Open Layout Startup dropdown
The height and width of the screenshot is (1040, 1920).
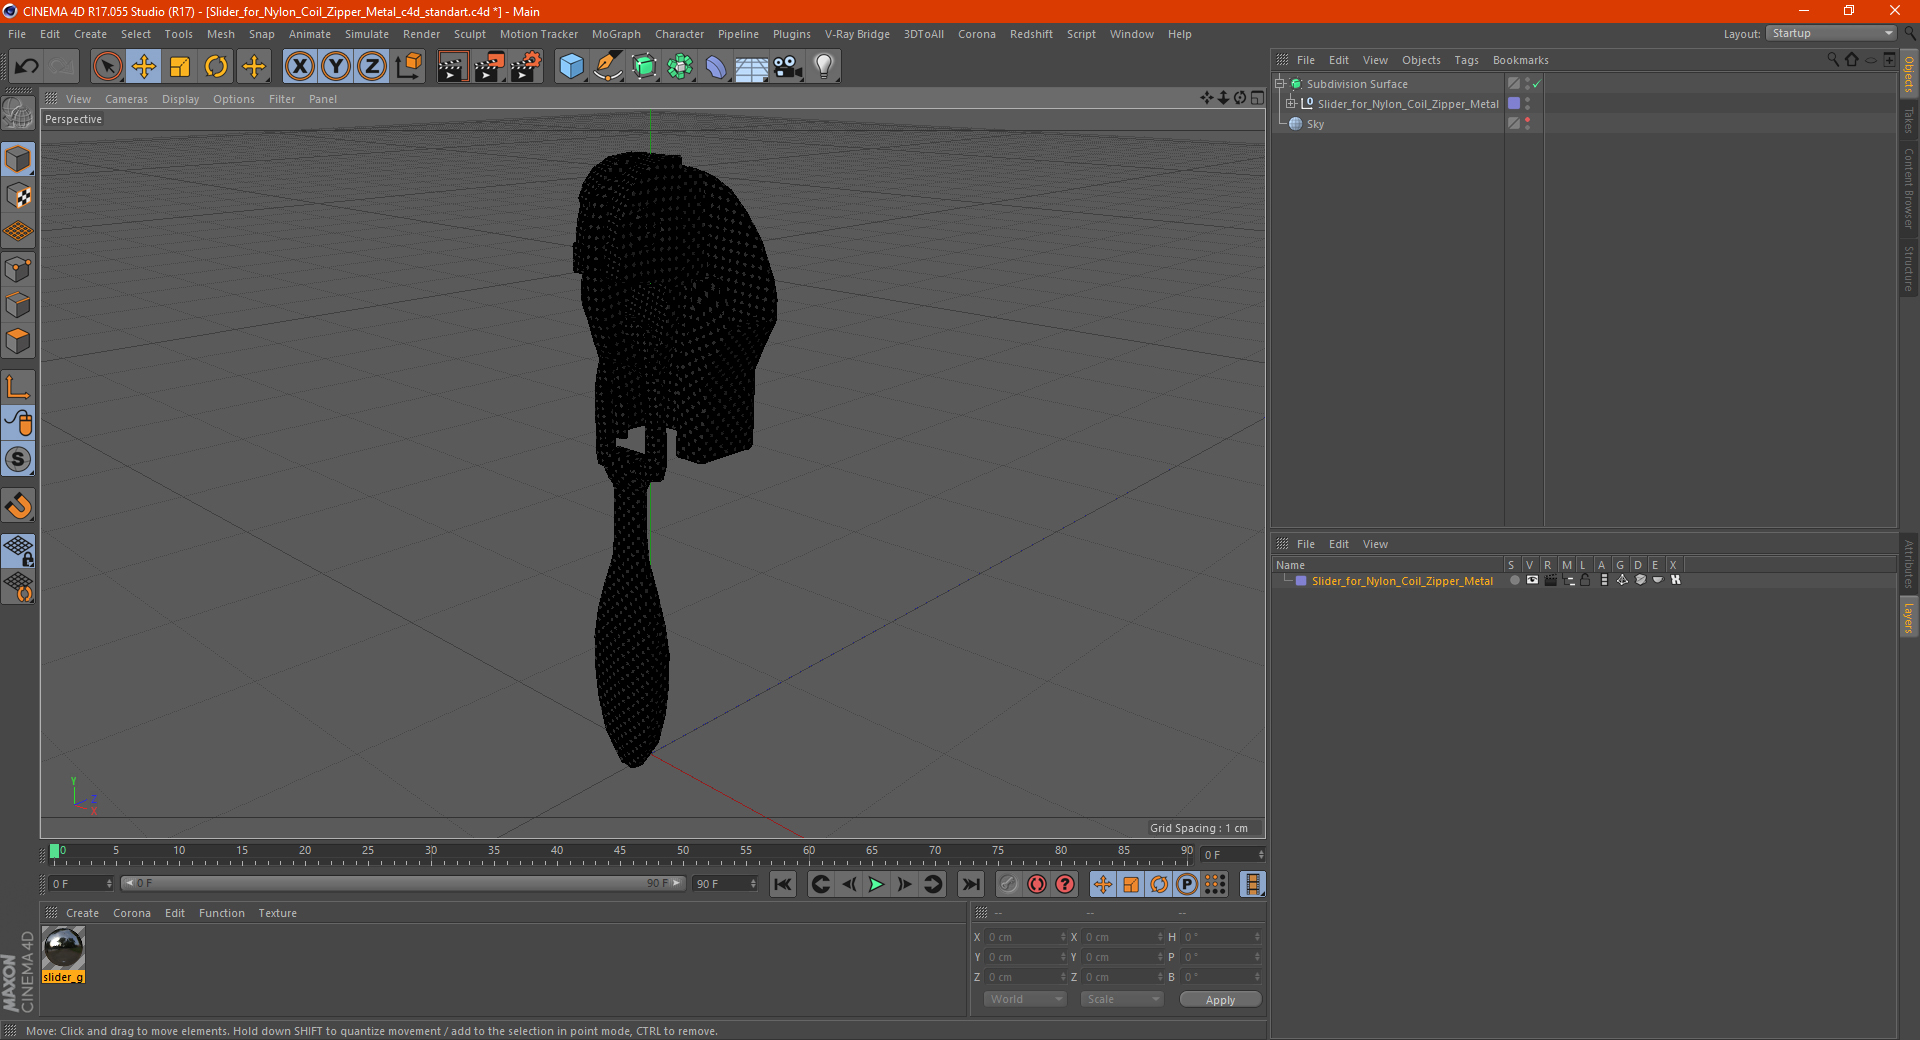click(x=1832, y=33)
